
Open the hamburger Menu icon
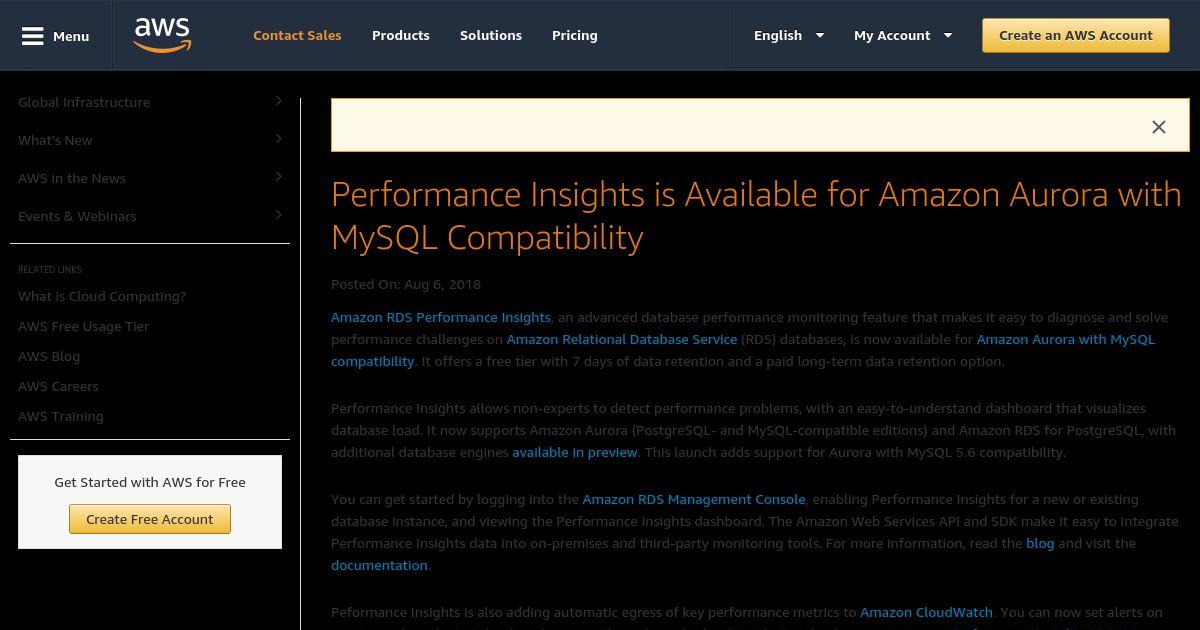(33, 36)
